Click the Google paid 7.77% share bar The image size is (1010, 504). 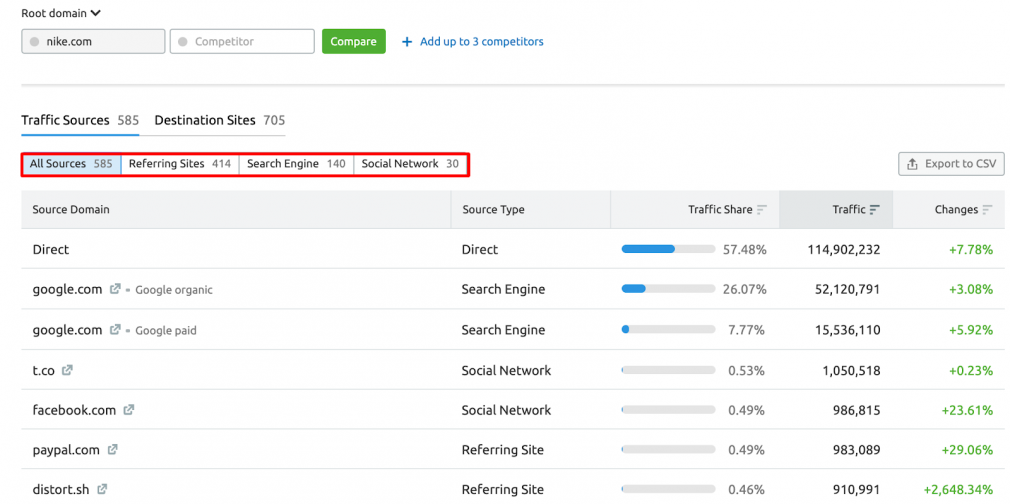click(x=668, y=329)
